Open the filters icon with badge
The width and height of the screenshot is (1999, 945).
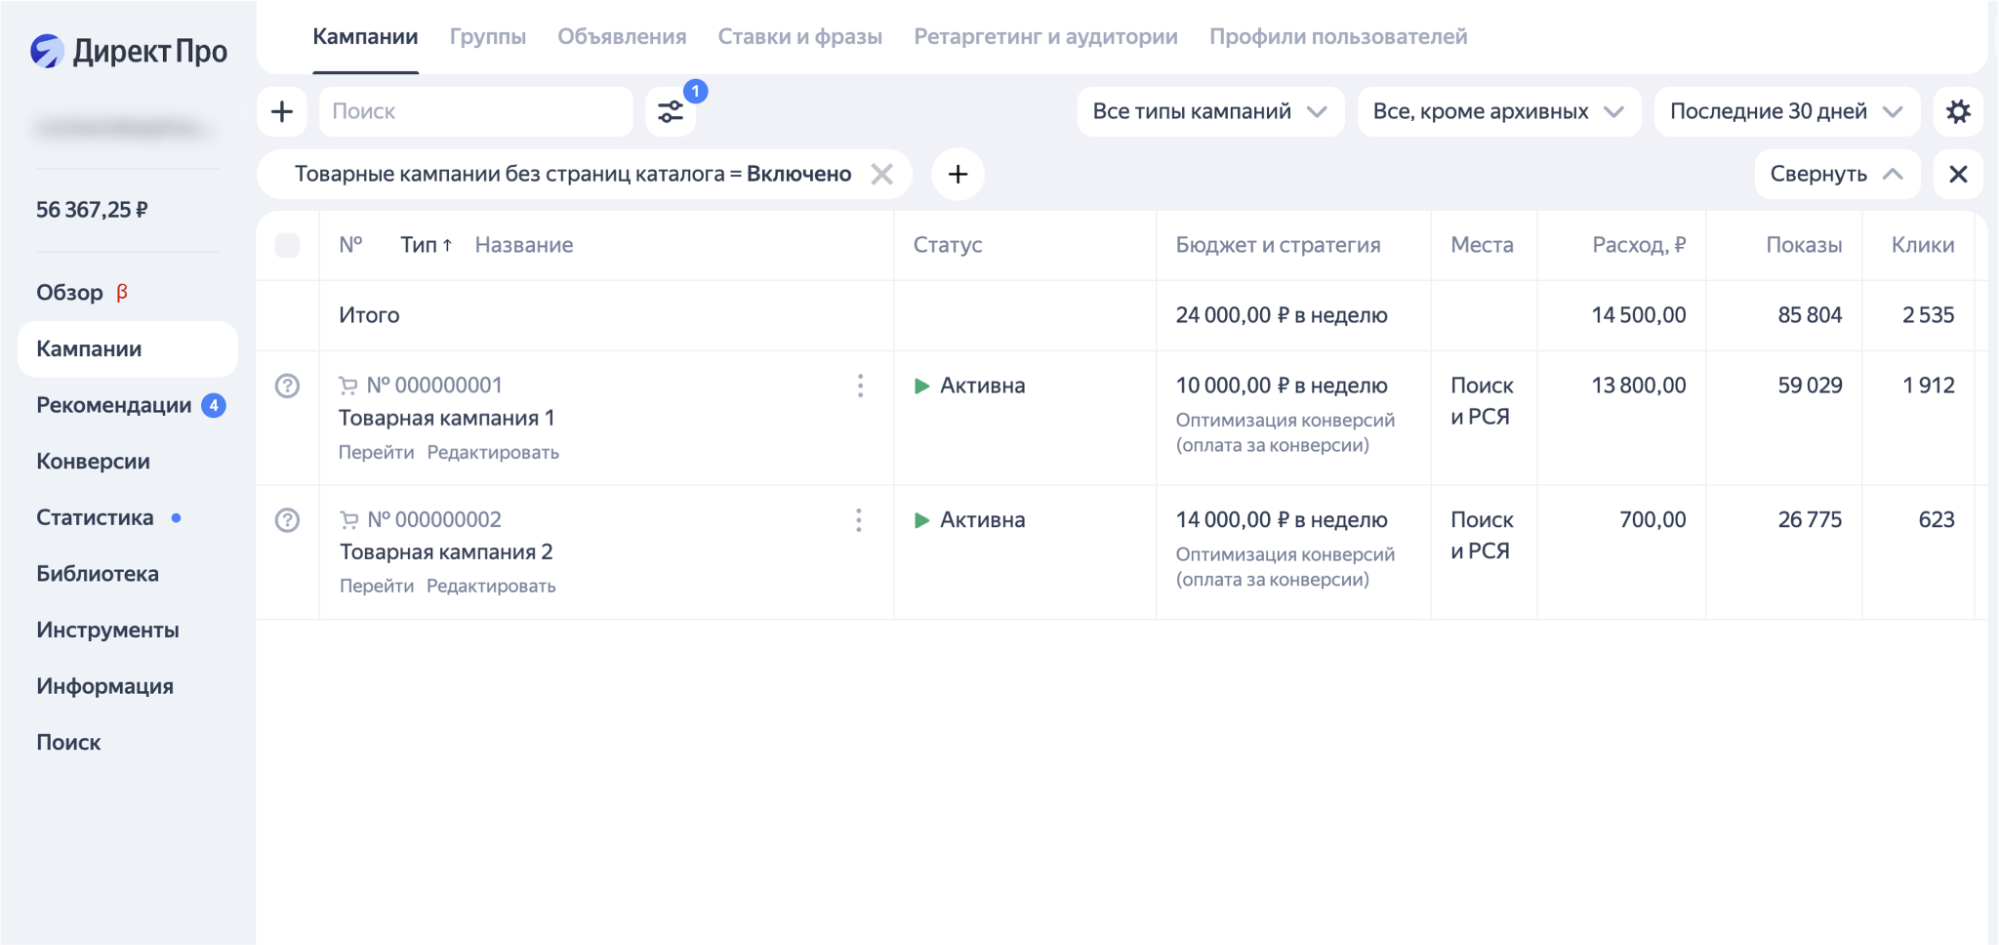pos(671,111)
